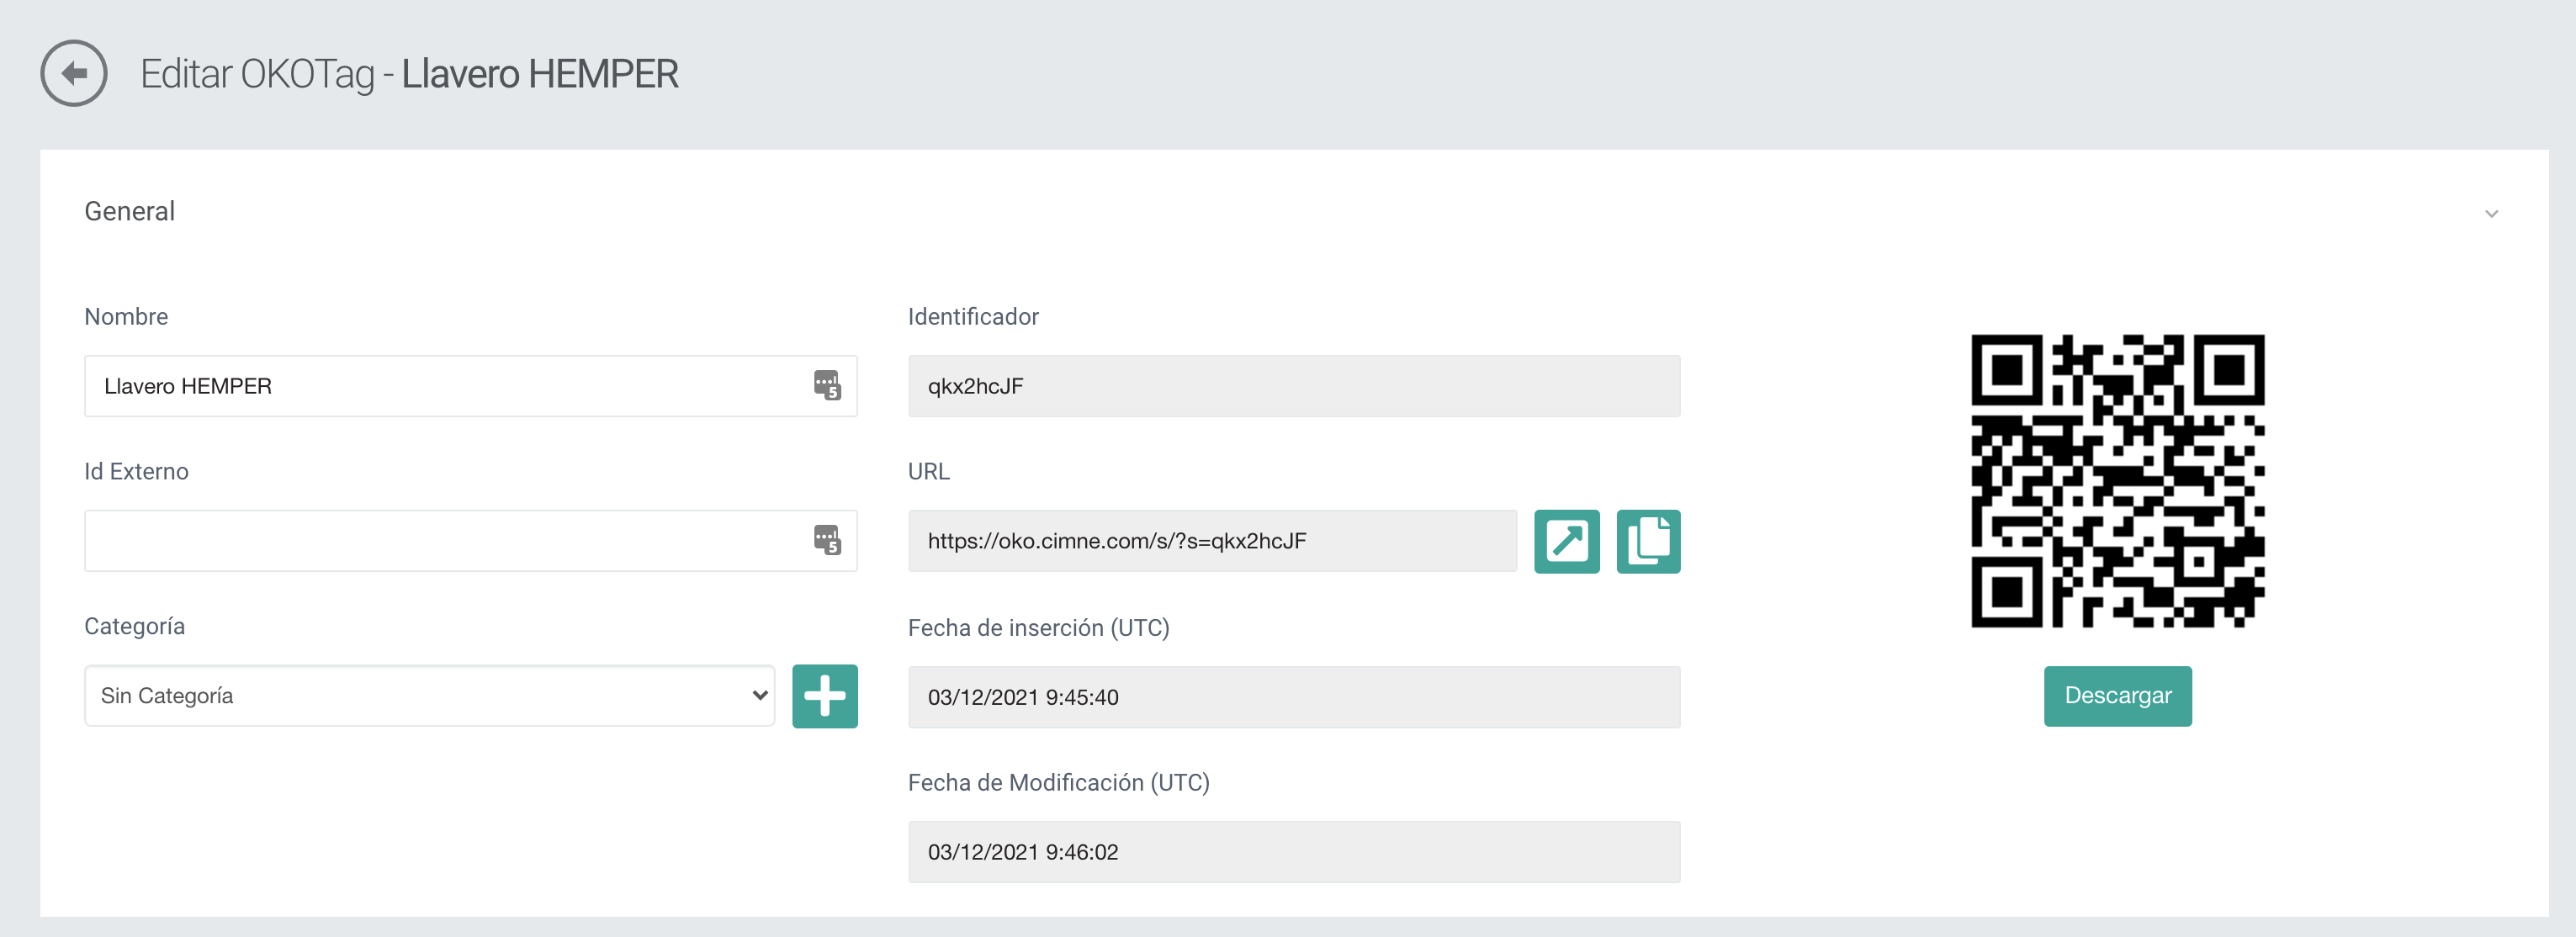
Task: Click the QR code image
Action: point(2118,481)
